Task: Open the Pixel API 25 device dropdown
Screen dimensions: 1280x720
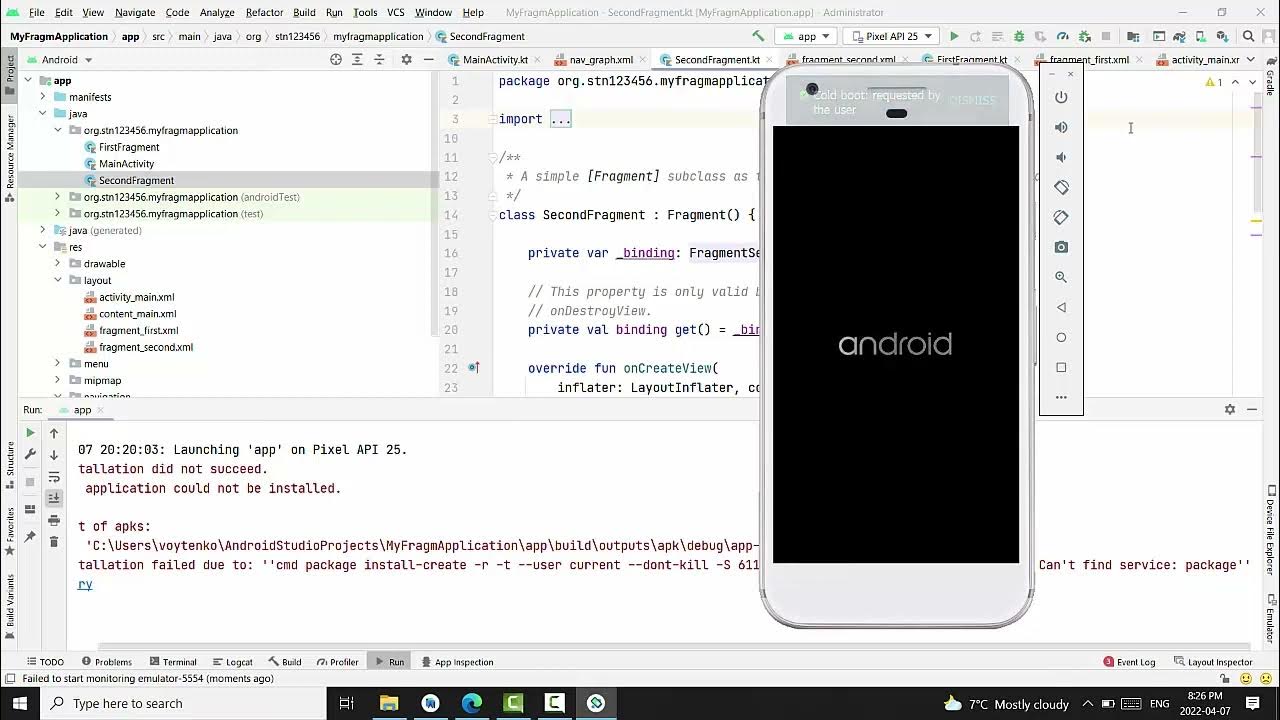Action: pyautogui.click(x=892, y=36)
